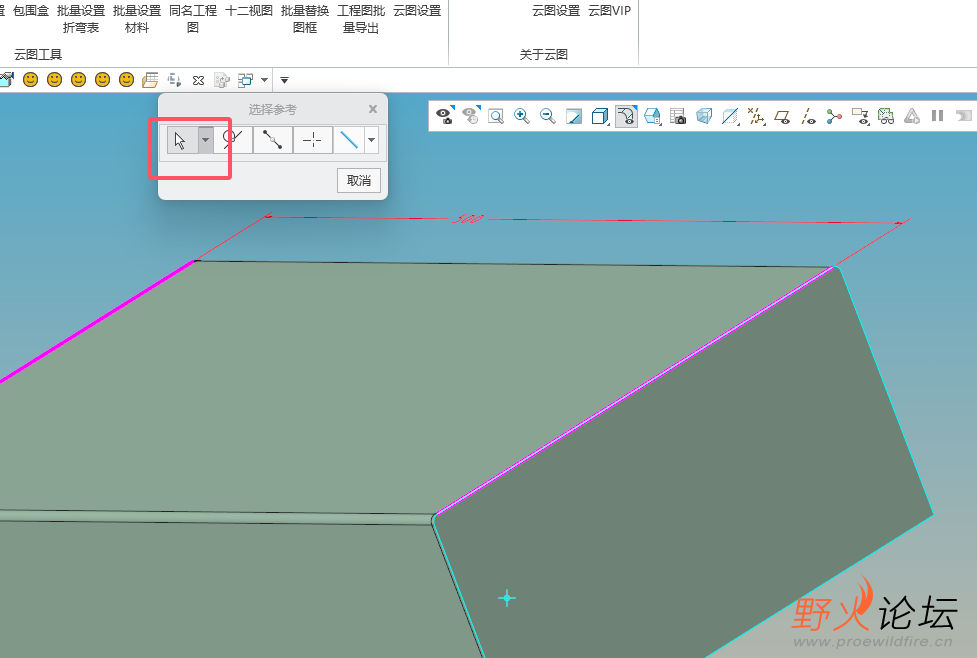Open the switch windows dropdown arrow

click(x=264, y=80)
